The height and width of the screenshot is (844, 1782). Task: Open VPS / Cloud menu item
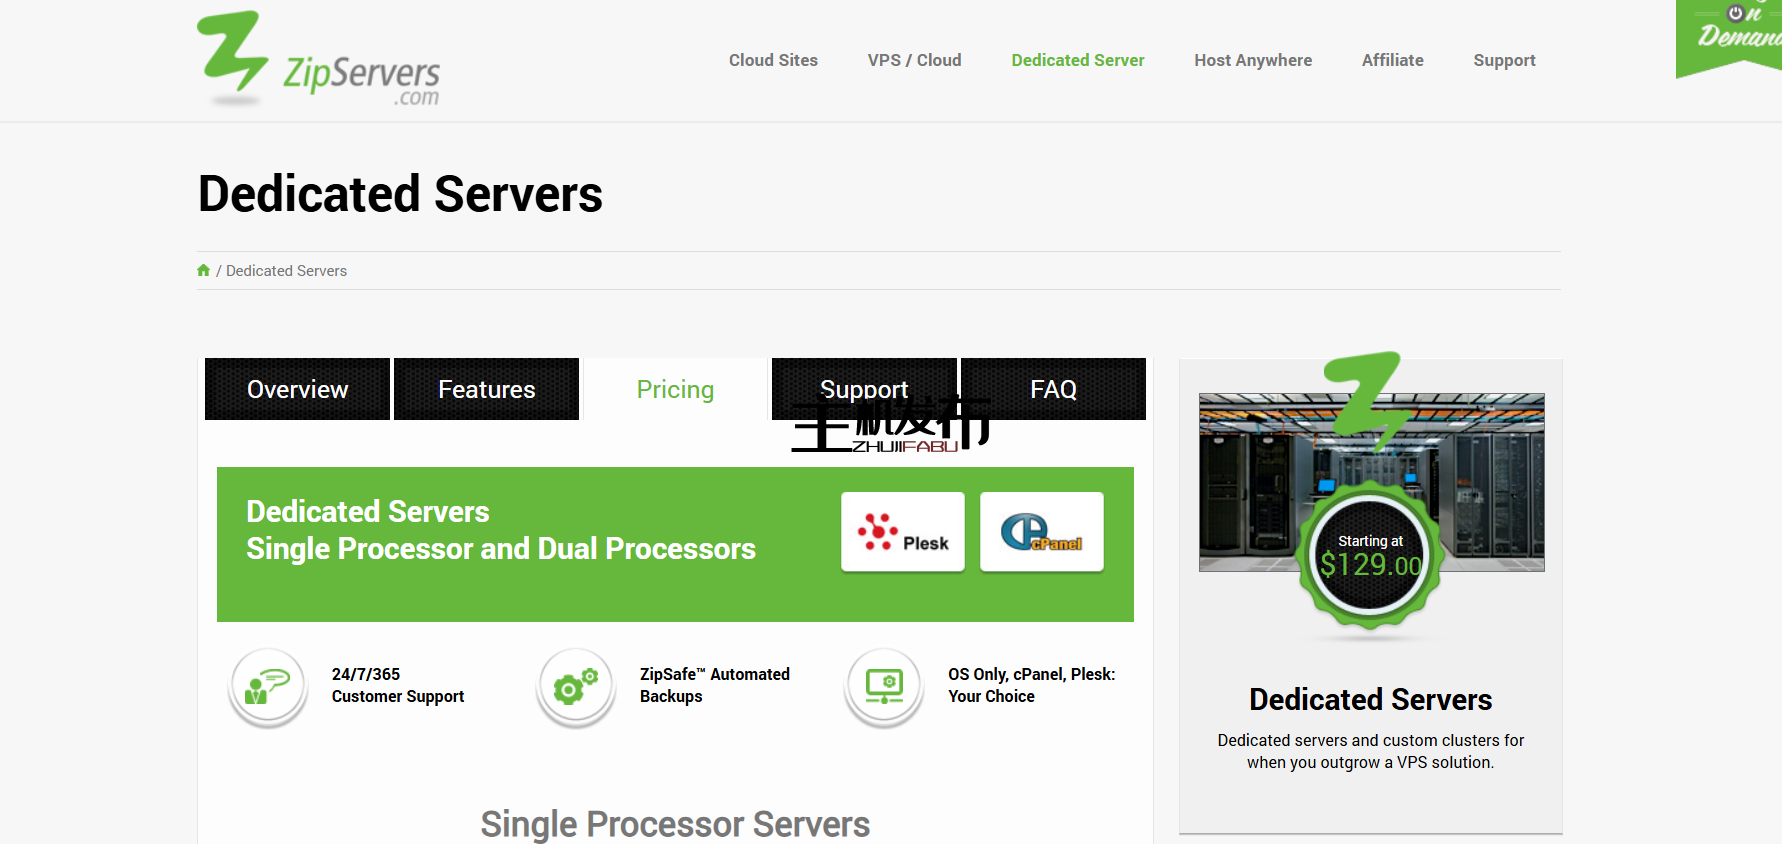(914, 60)
